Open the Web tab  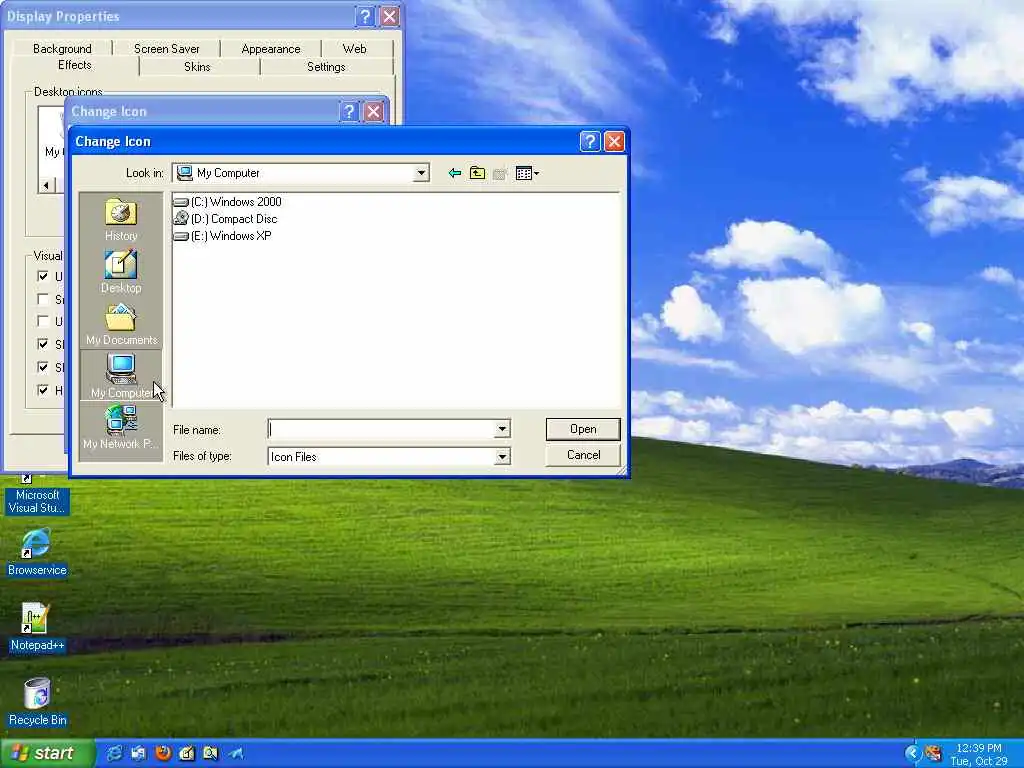pyautogui.click(x=355, y=49)
